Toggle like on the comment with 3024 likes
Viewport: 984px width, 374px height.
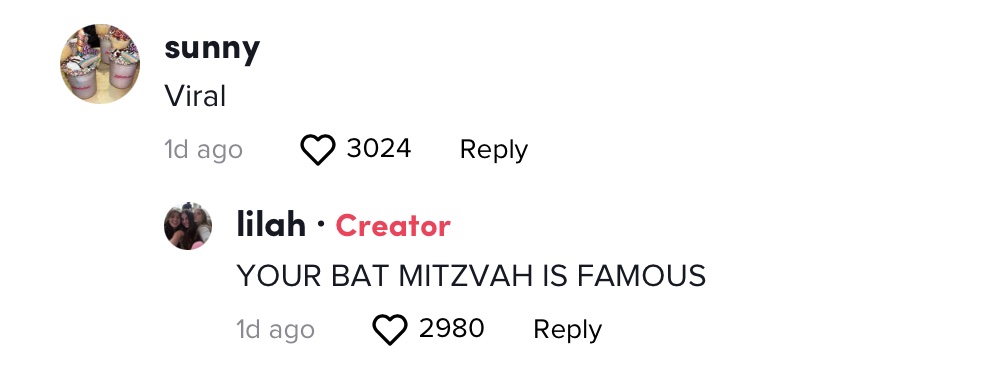coord(318,150)
